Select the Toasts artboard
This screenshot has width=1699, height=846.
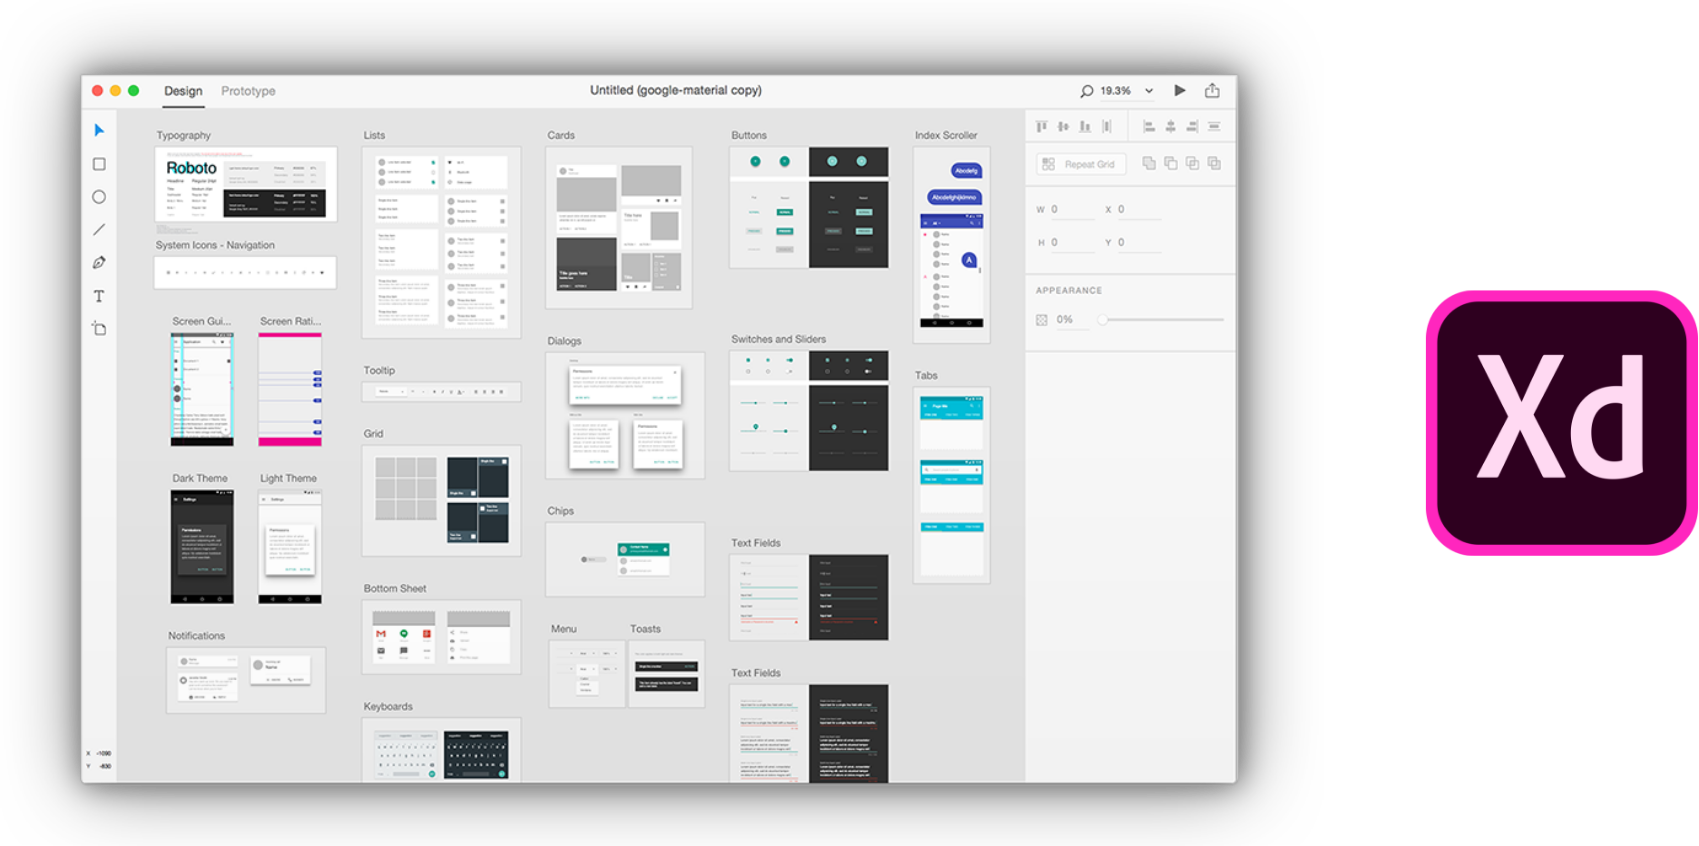pyautogui.click(x=667, y=674)
